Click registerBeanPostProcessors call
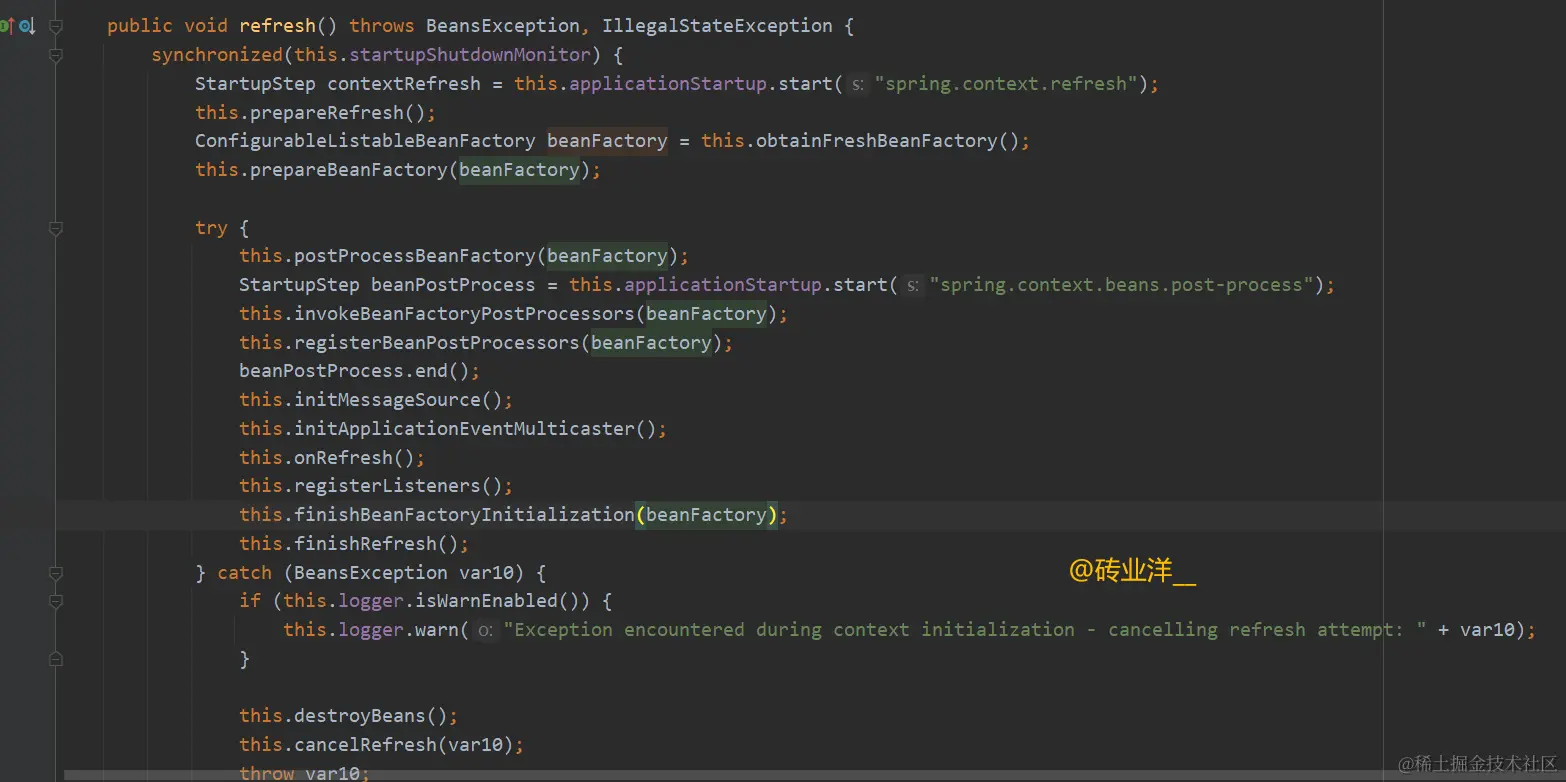The height and width of the screenshot is (782, 1566). [x=437, y=343]
